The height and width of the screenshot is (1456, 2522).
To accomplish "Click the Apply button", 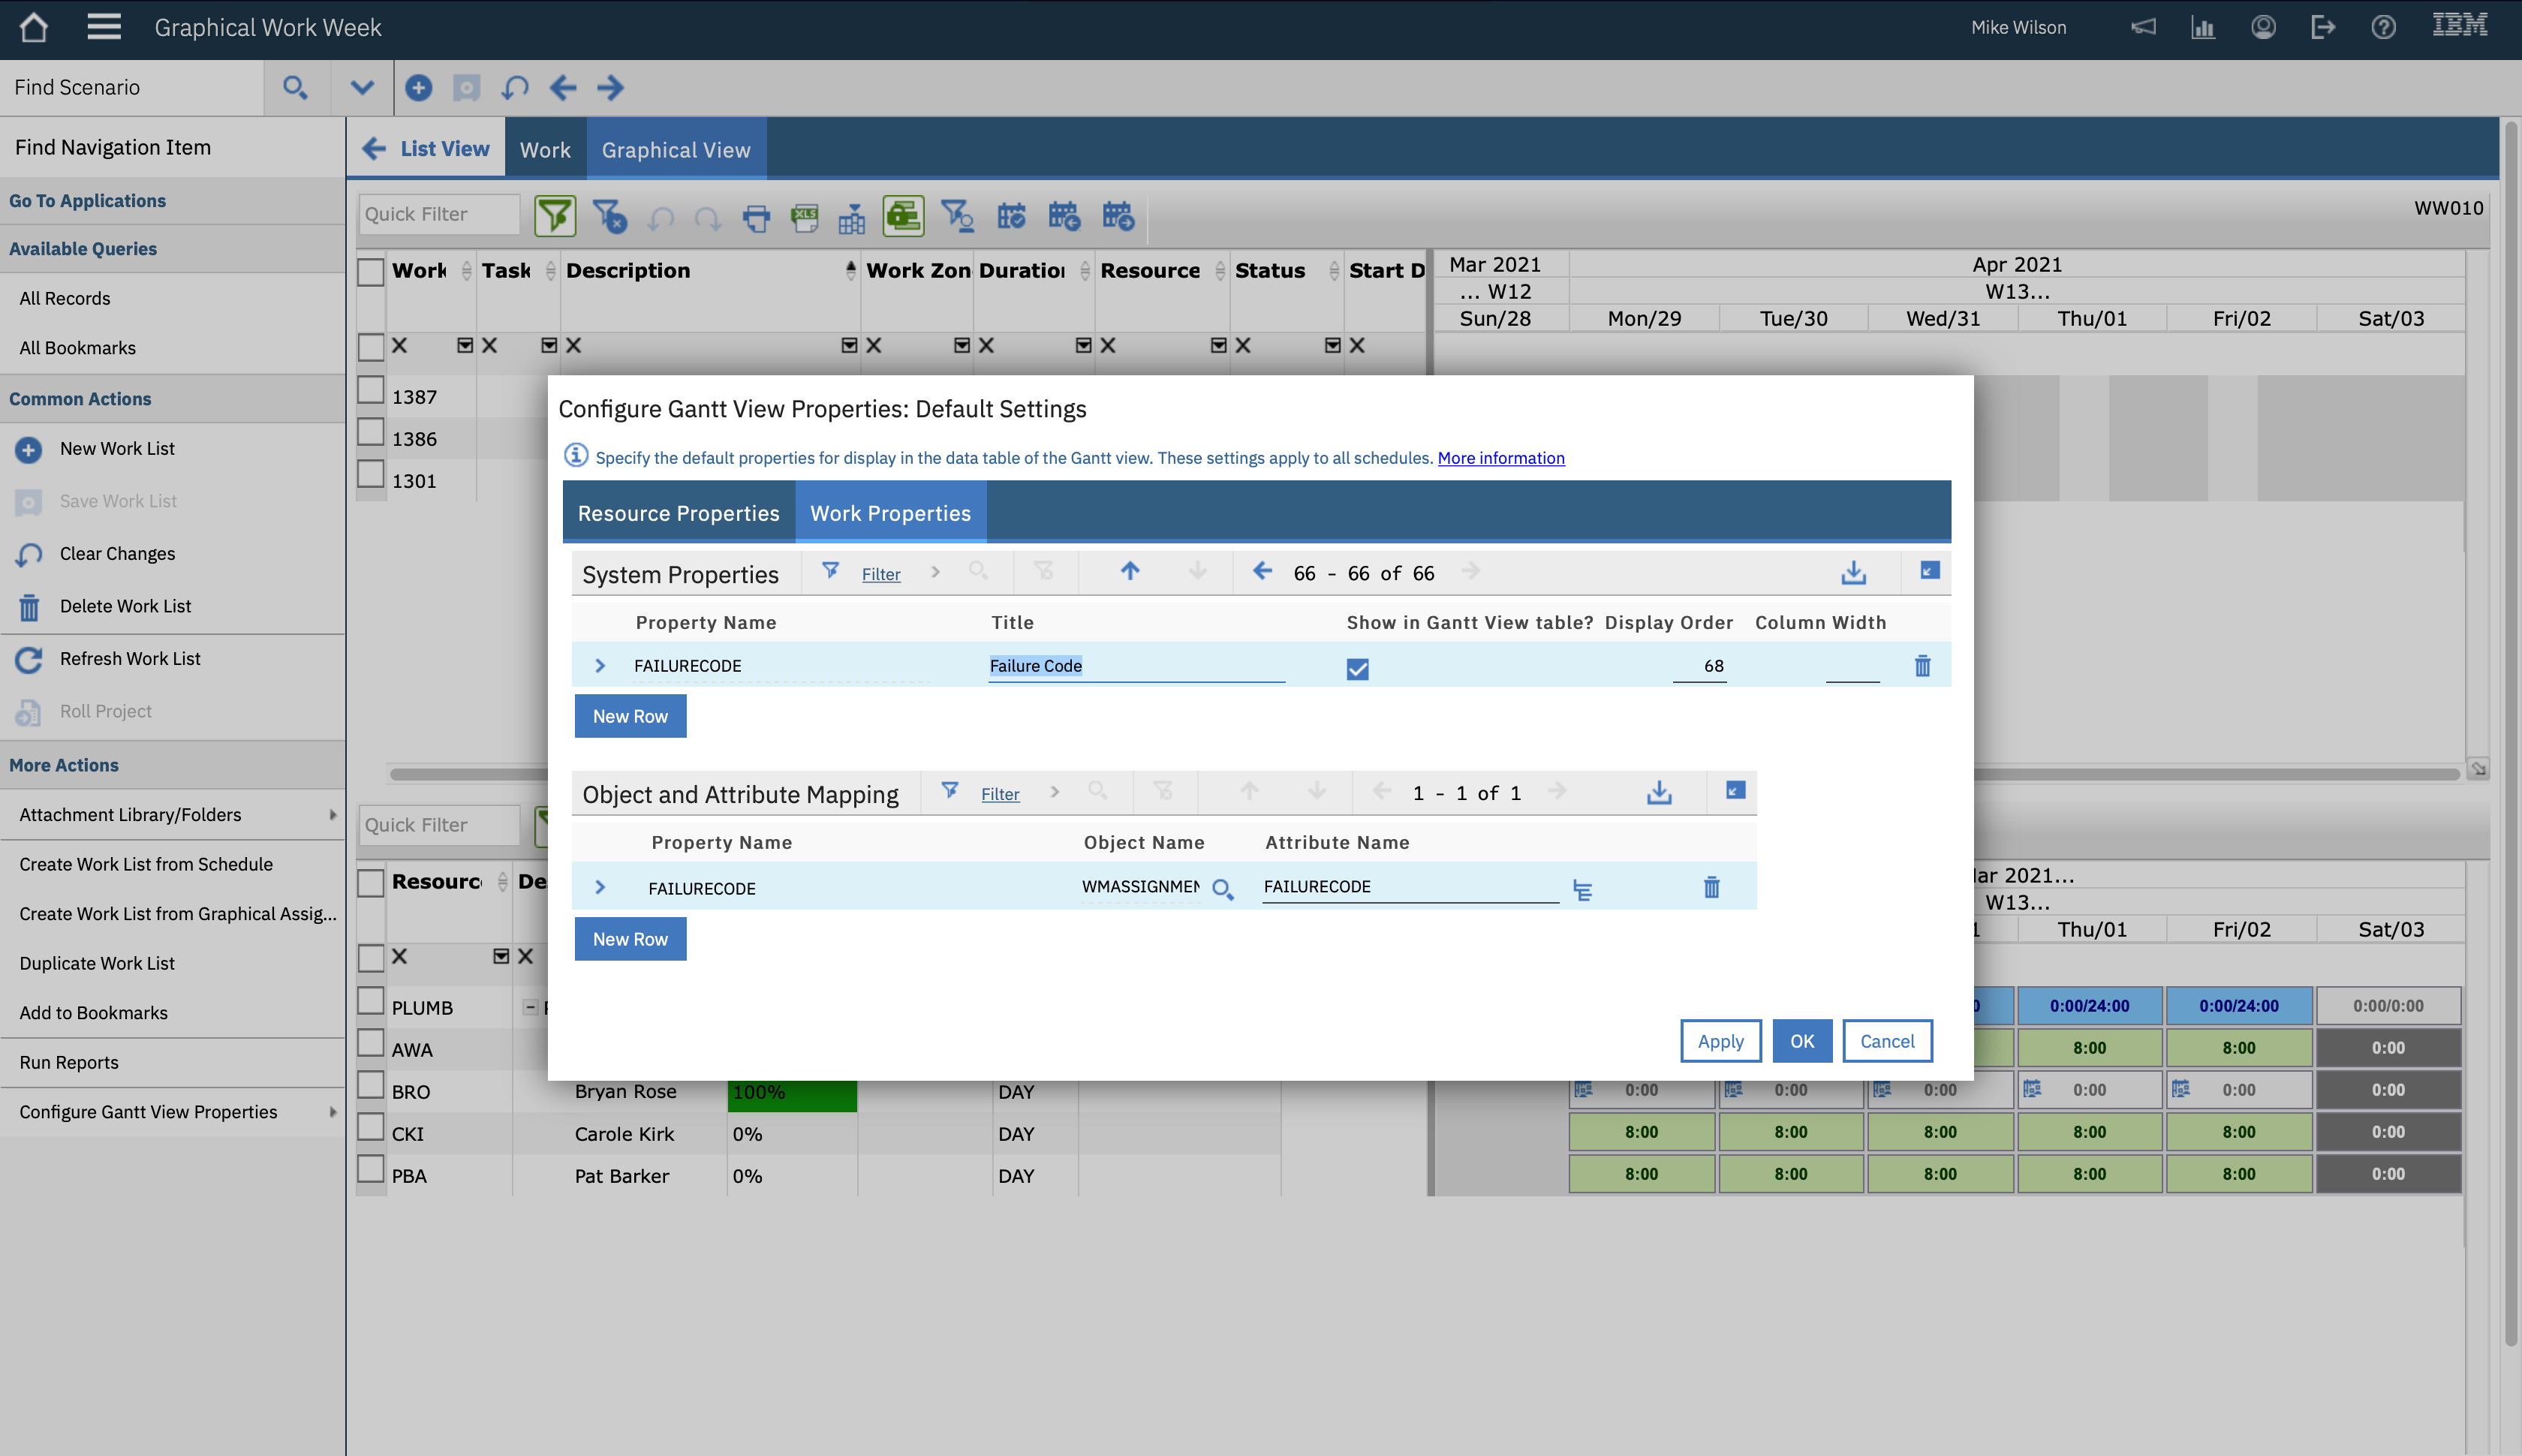I will [x=1720, y=1041].
